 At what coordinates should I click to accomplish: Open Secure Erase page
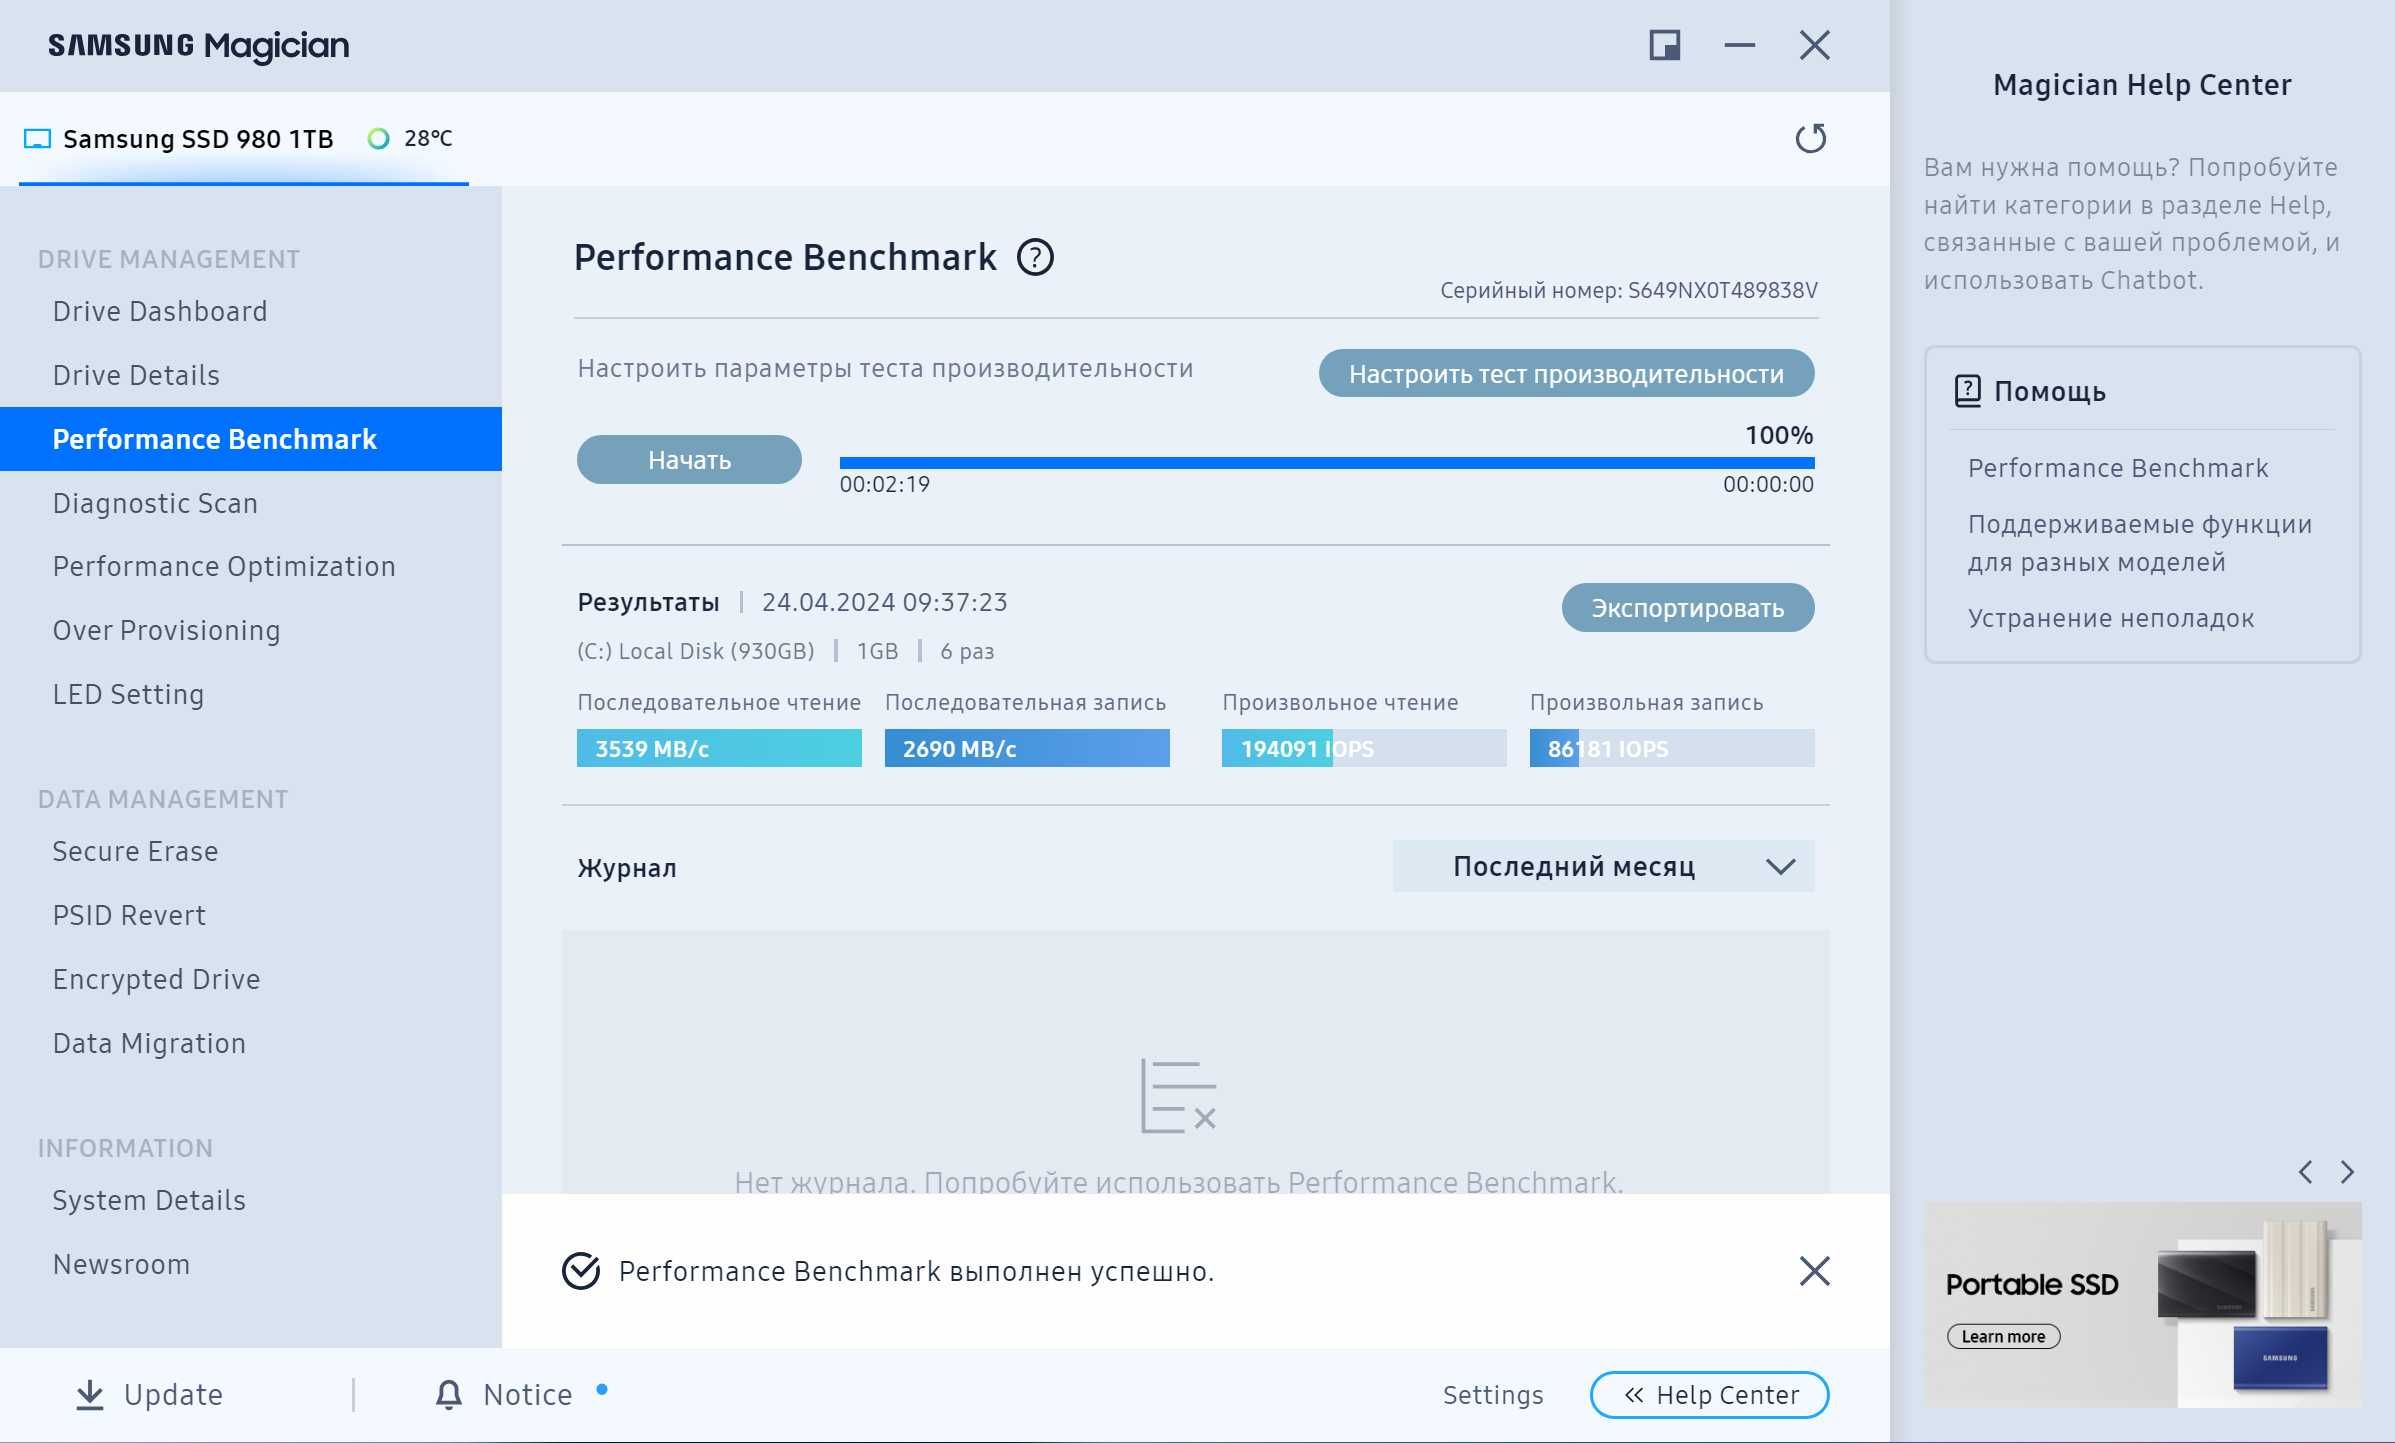coord(135,852)
